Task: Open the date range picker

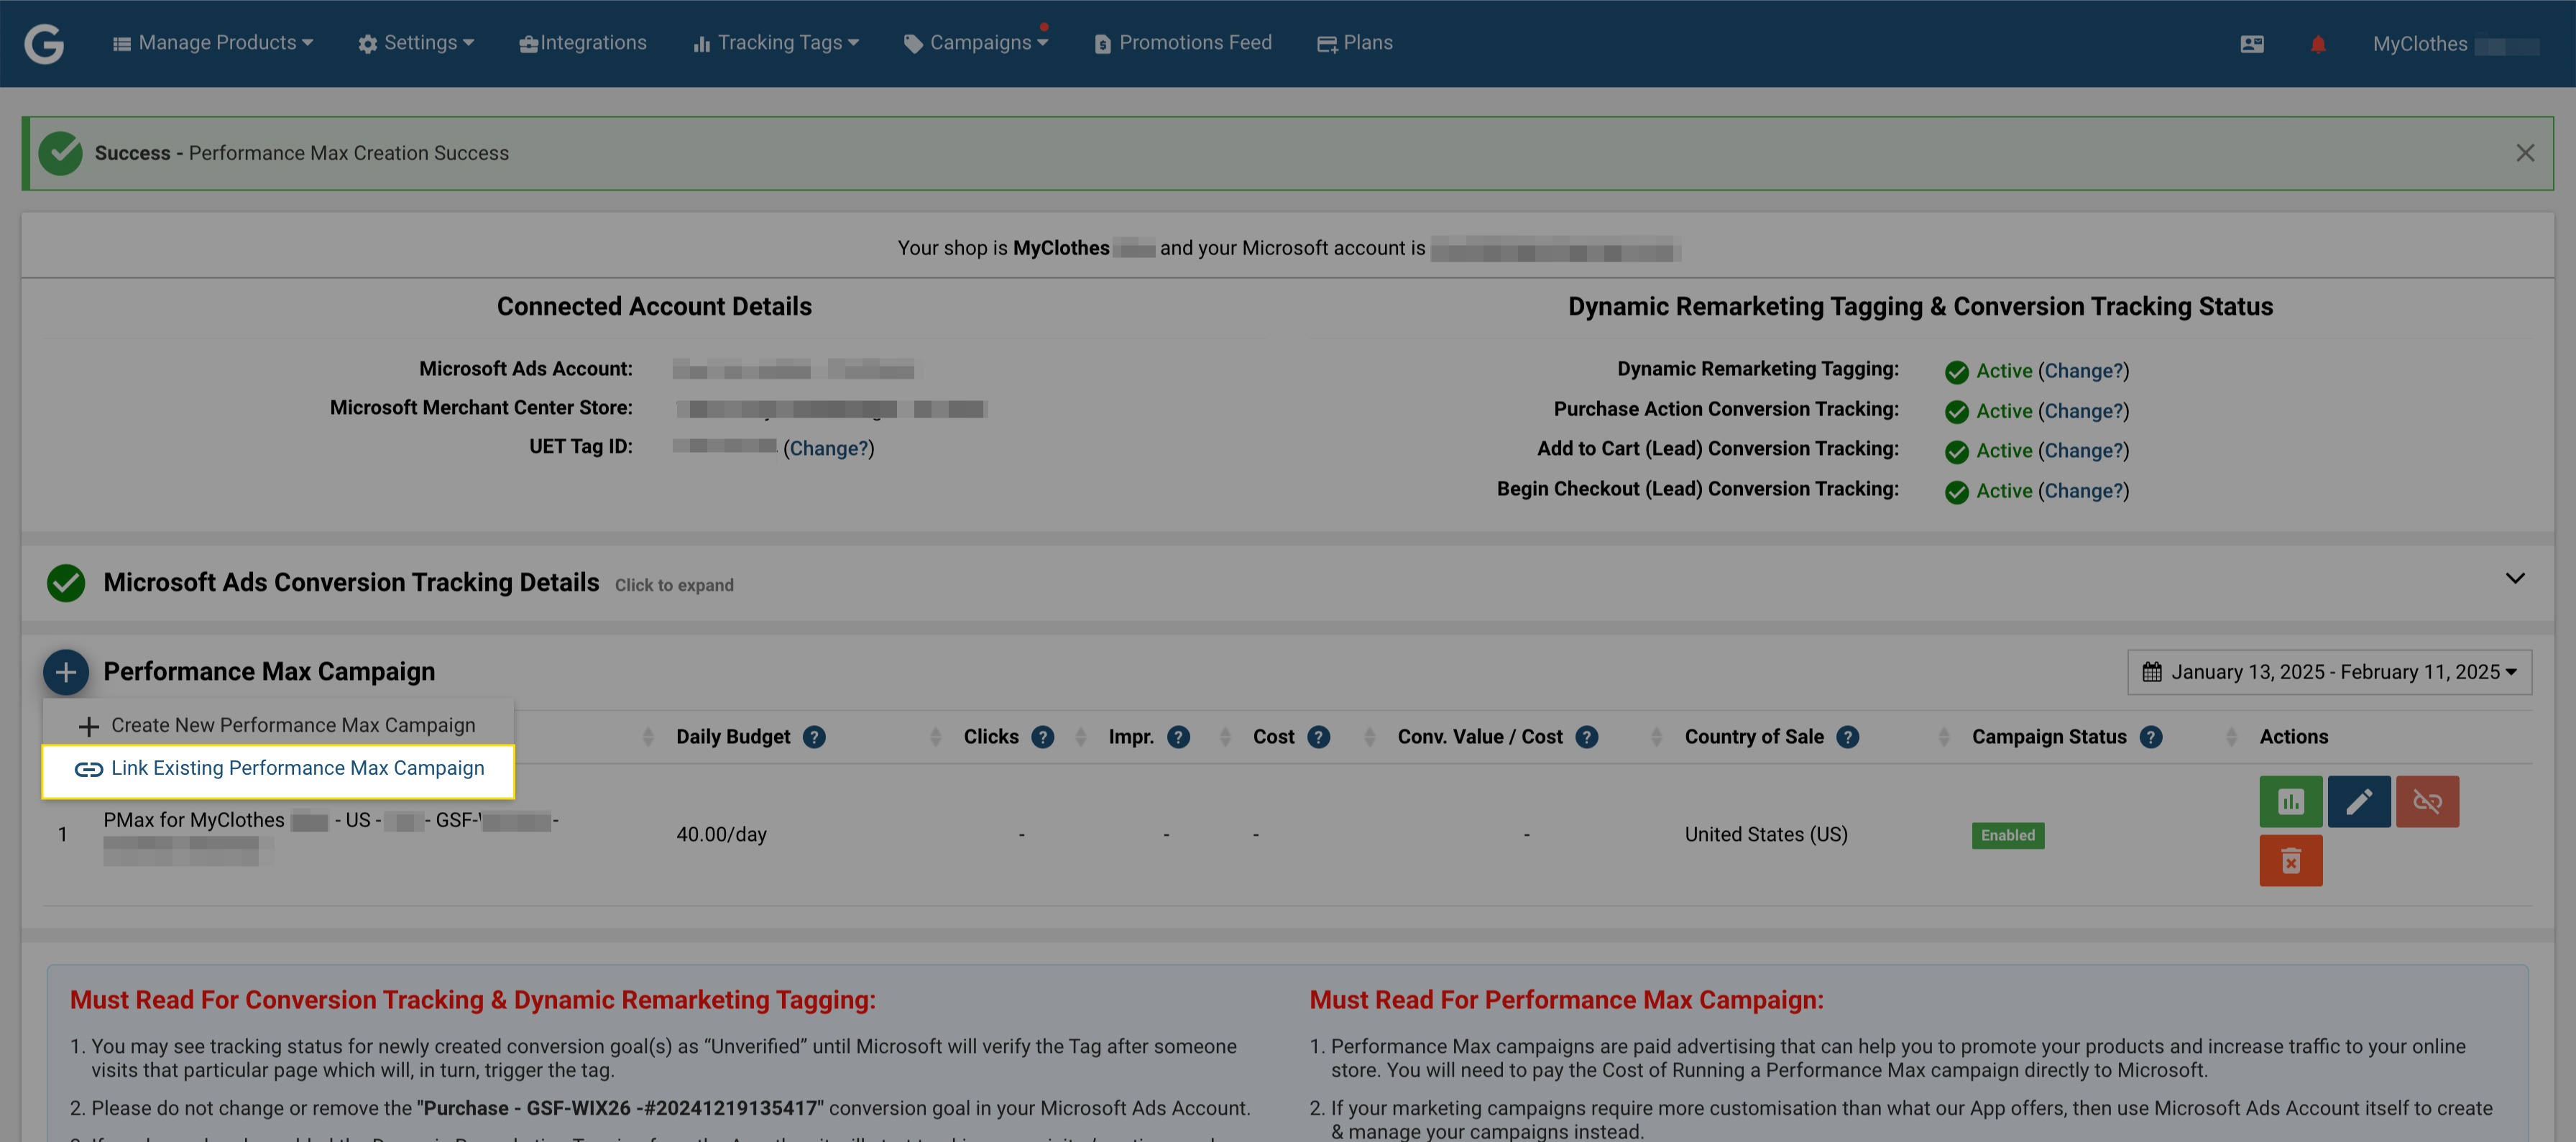Action: coord(2329,672)
